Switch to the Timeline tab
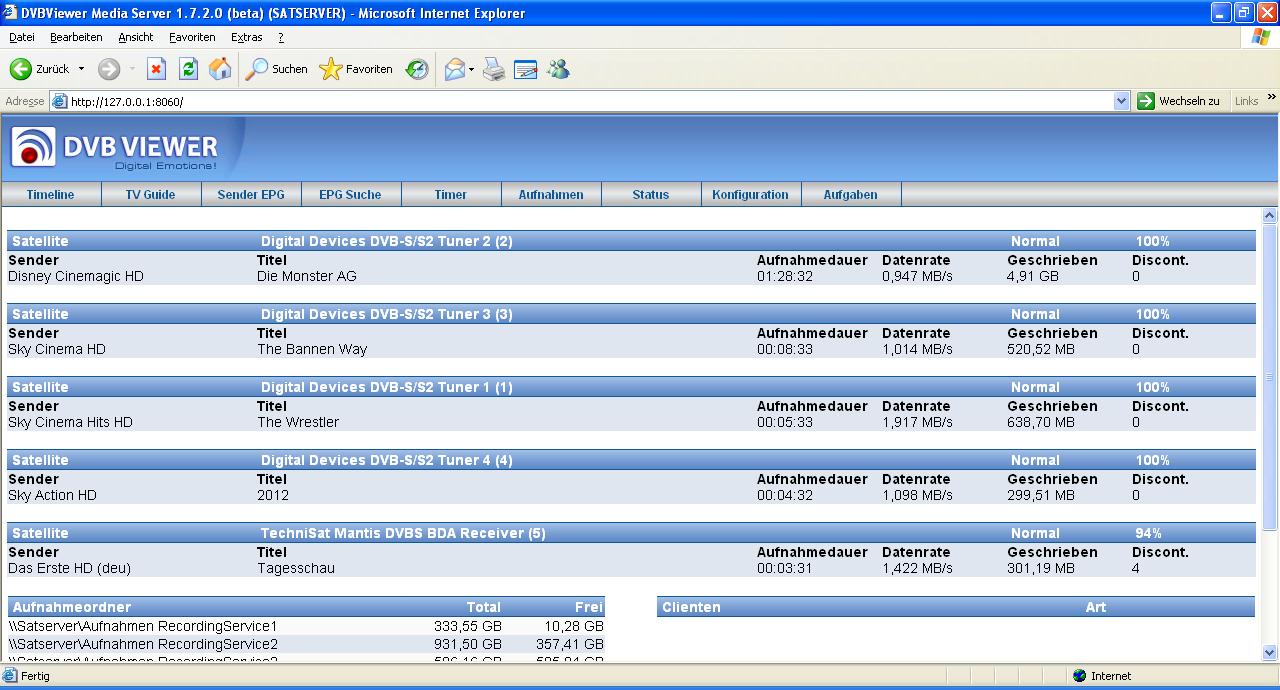Screen dimensions: 1280x690 tap(51, 195)
